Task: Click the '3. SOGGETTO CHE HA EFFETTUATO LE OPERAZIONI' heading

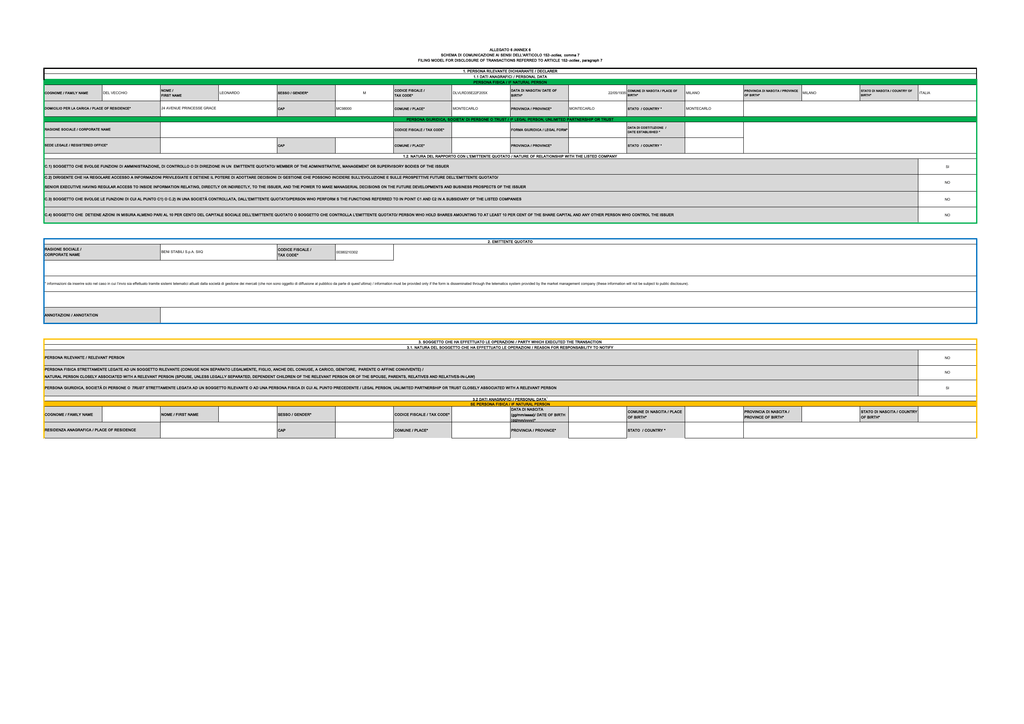Action: pyautogui.click(x=510, y=342)
